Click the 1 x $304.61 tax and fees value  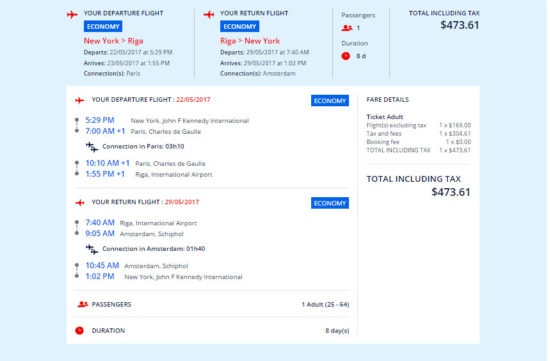pos(455,134)
